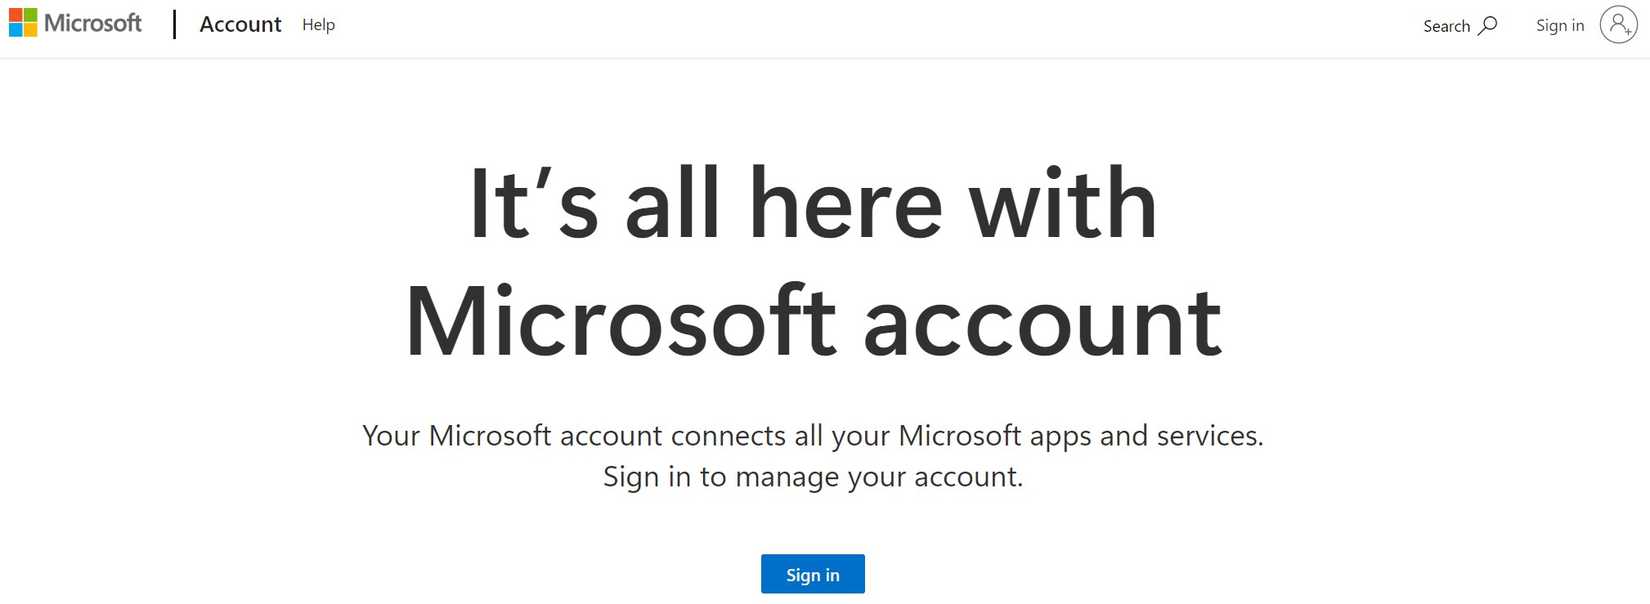The width and height of the screenshot is (1650, 604).
Task: Select Account in the top navigation
Action: pyautogui.click(x=240, y=24)
